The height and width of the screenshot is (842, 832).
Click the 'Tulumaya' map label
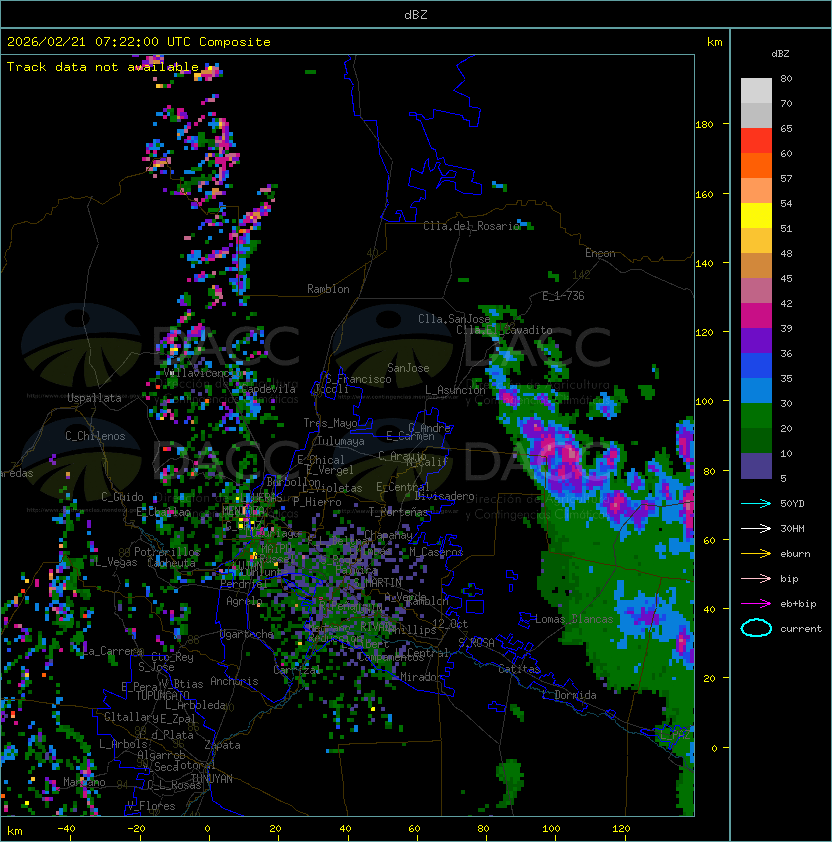click(341, 441)
